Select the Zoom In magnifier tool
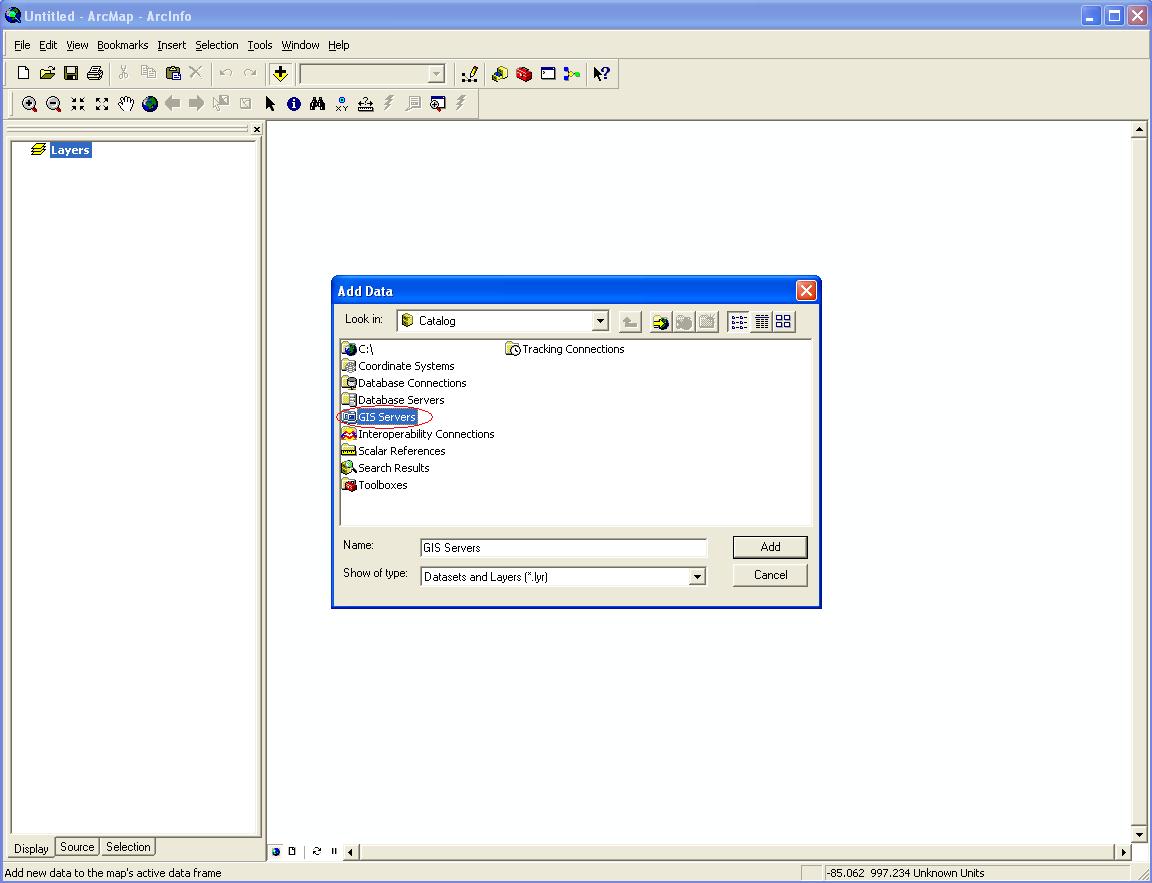The height and width of the screenshot is (883, 1152). [x=29, y=104]
